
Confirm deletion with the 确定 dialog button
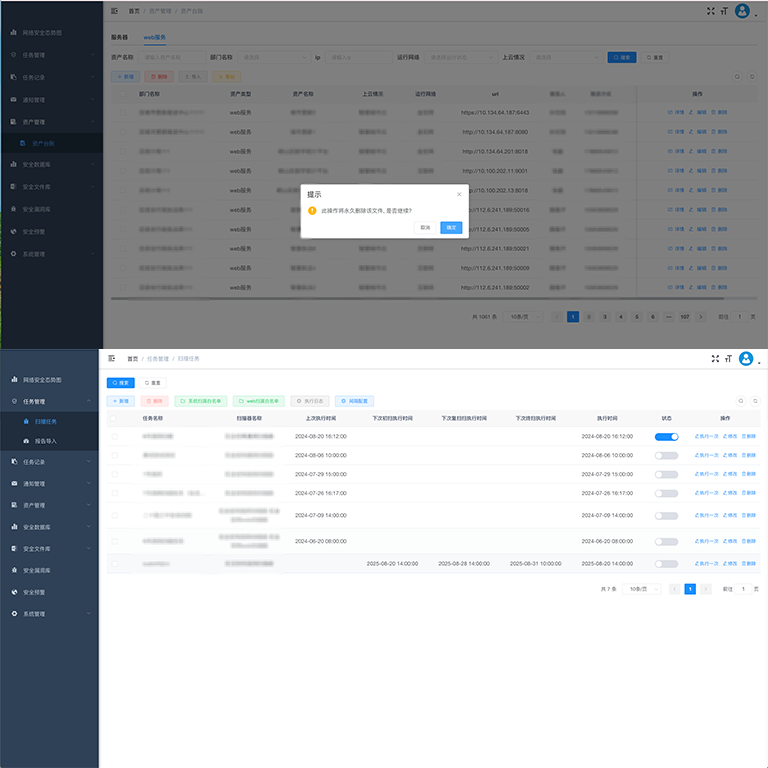[x=451, y=227]
